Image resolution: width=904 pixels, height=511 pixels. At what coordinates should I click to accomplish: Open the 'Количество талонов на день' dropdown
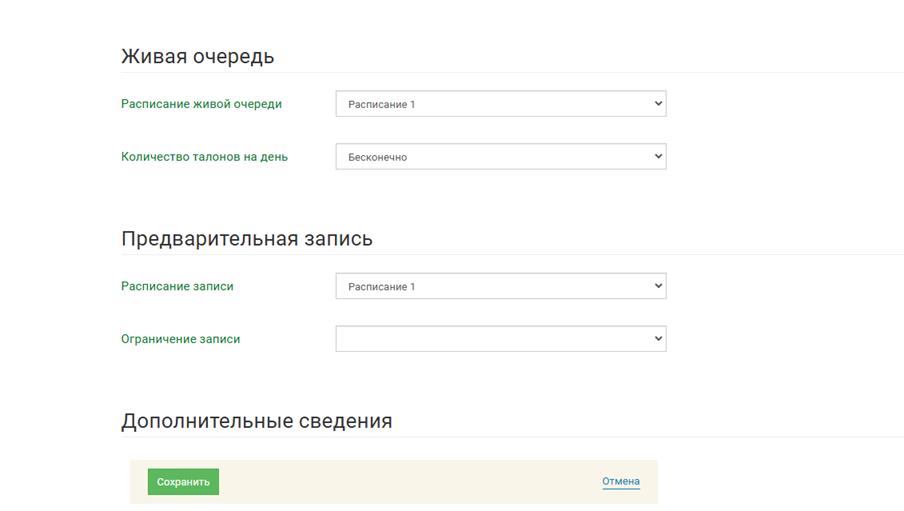tap(500, 157)
